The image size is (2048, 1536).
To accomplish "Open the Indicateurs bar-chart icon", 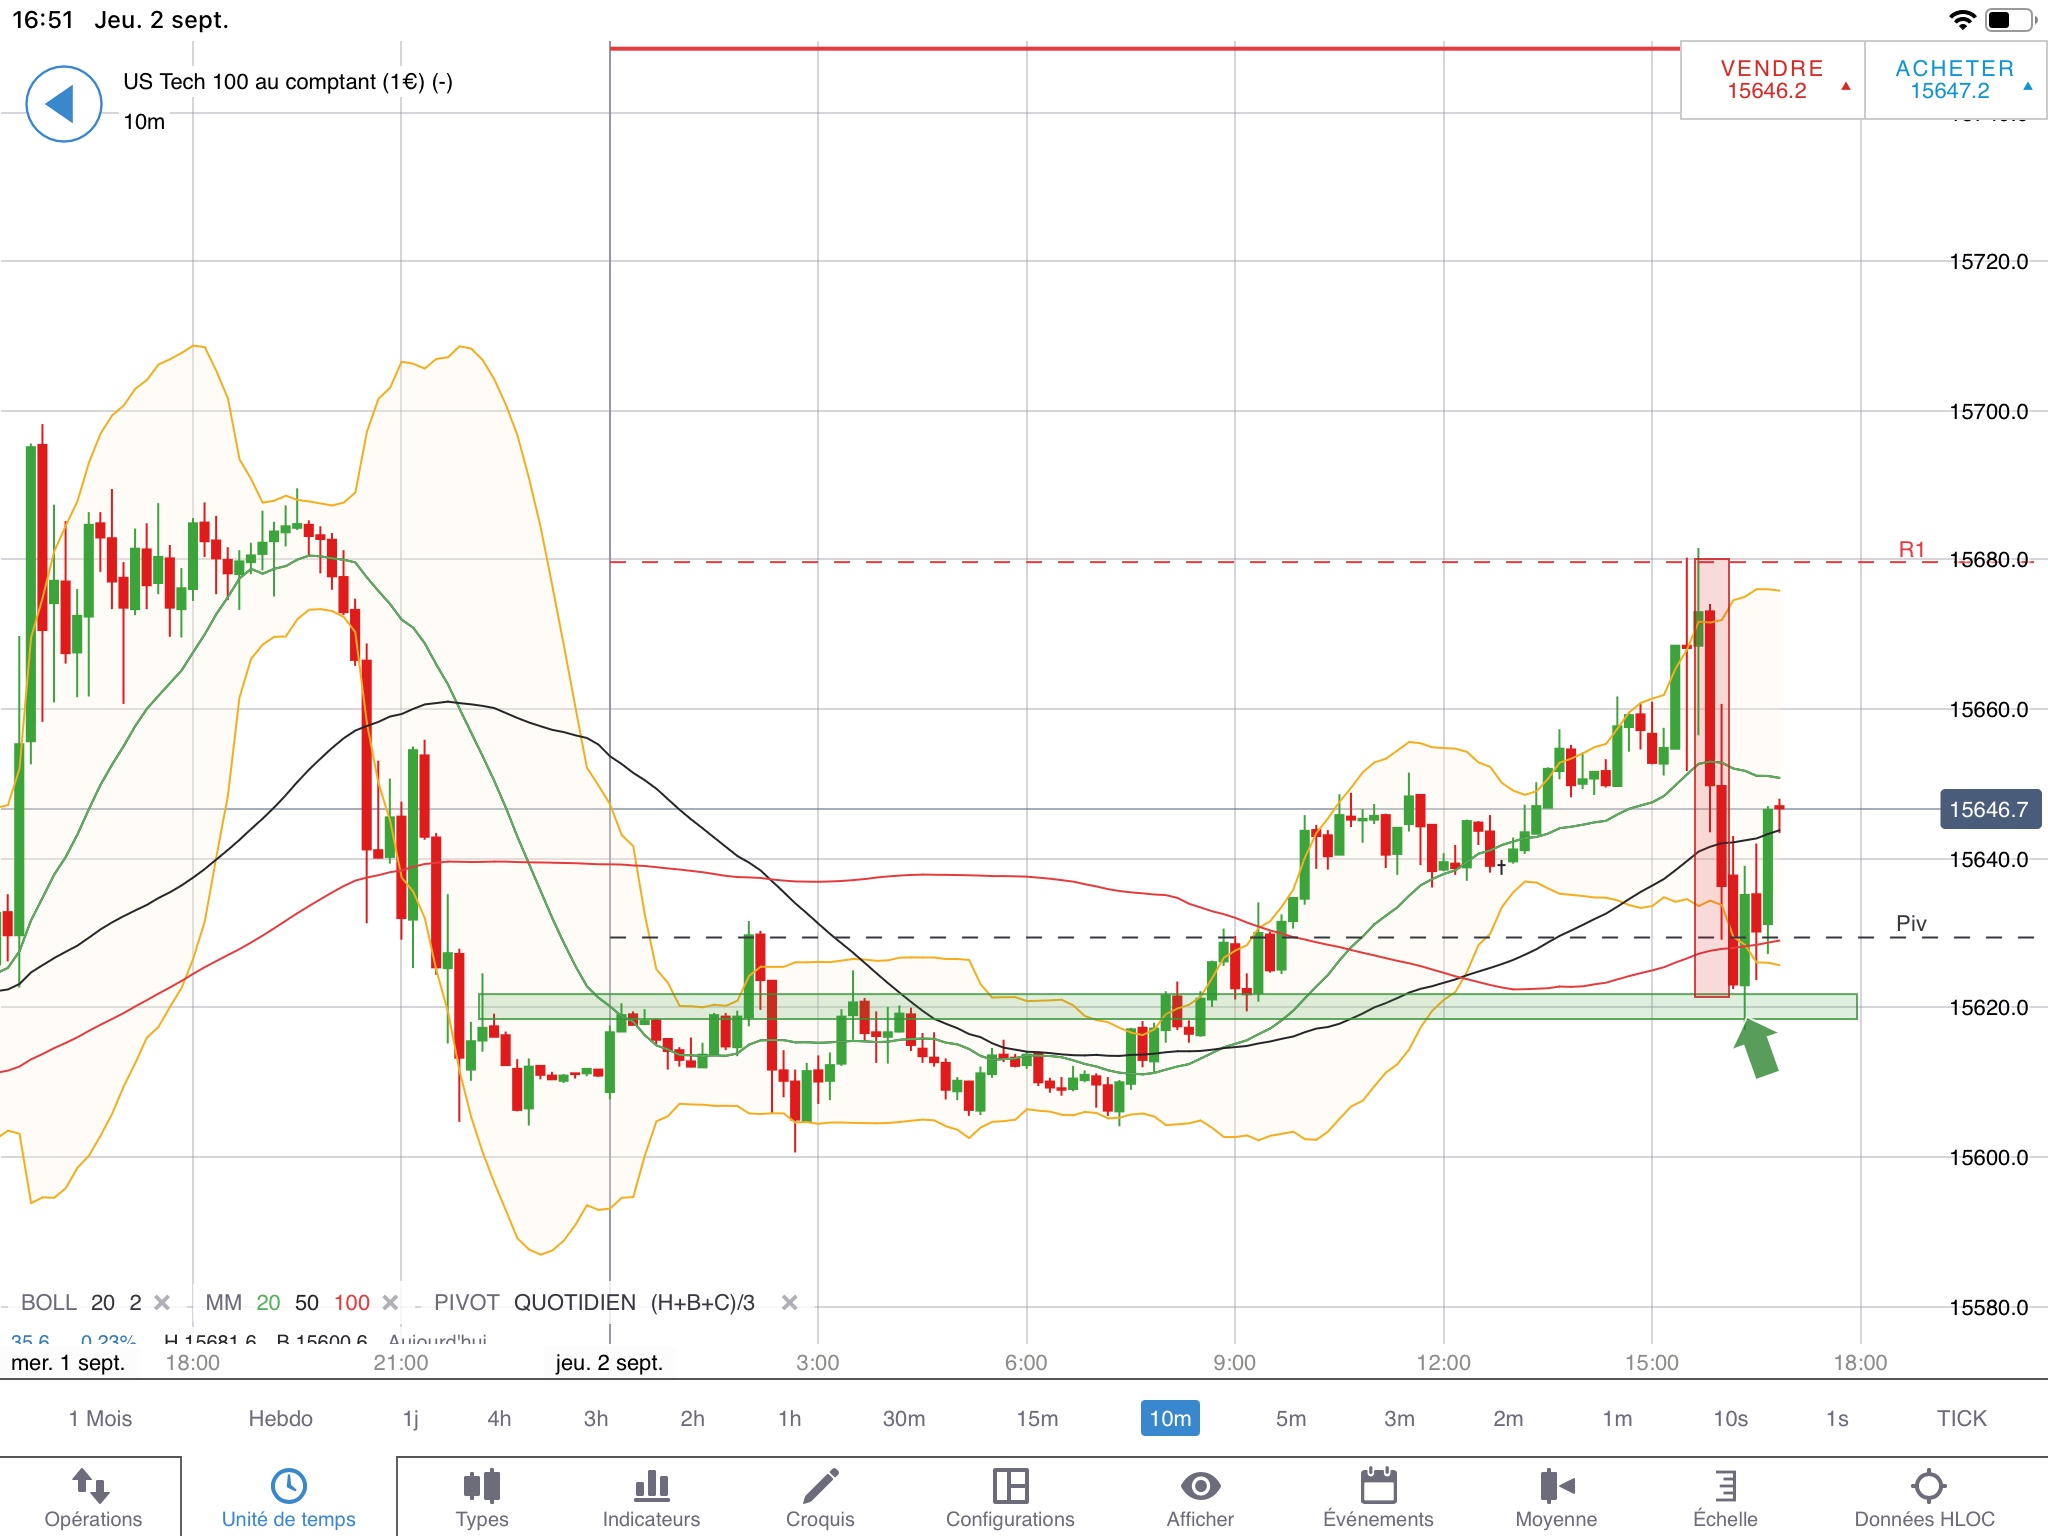I will (651, 1487).
